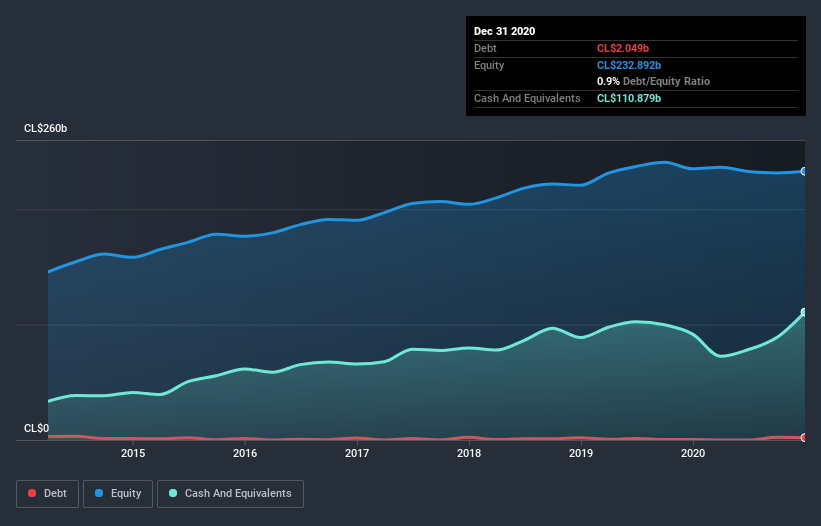
Task: Toggle the Equity series legend button
Action: click(118, 494)
